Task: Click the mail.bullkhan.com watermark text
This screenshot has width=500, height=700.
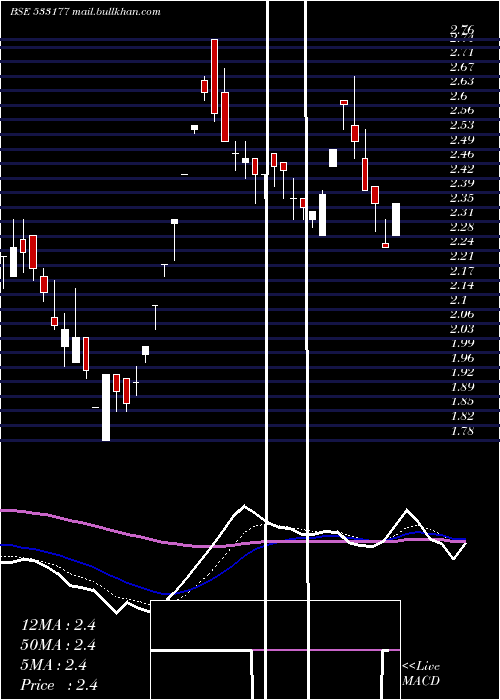Action: click(116, 12)
